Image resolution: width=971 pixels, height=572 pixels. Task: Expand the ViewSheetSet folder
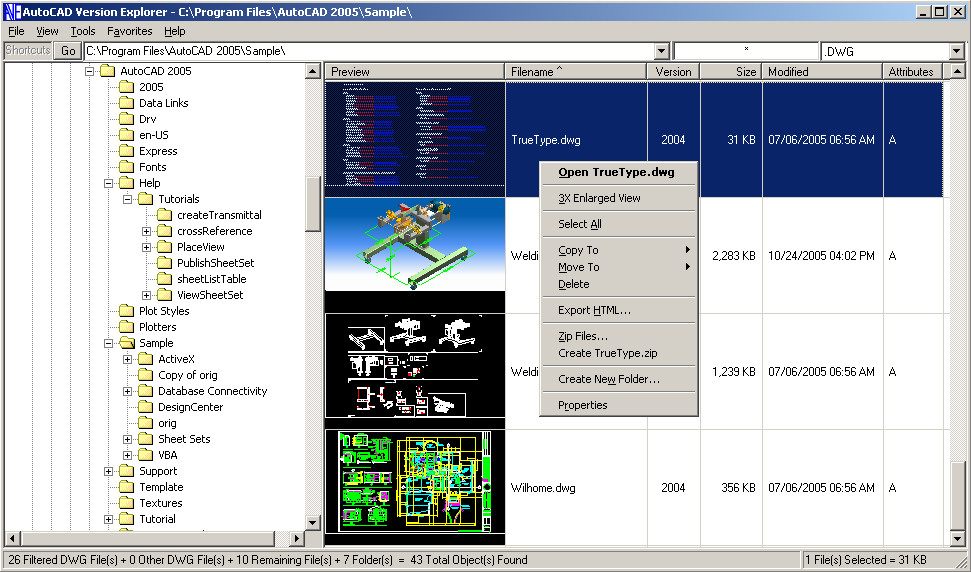click(x=147, y=296)
